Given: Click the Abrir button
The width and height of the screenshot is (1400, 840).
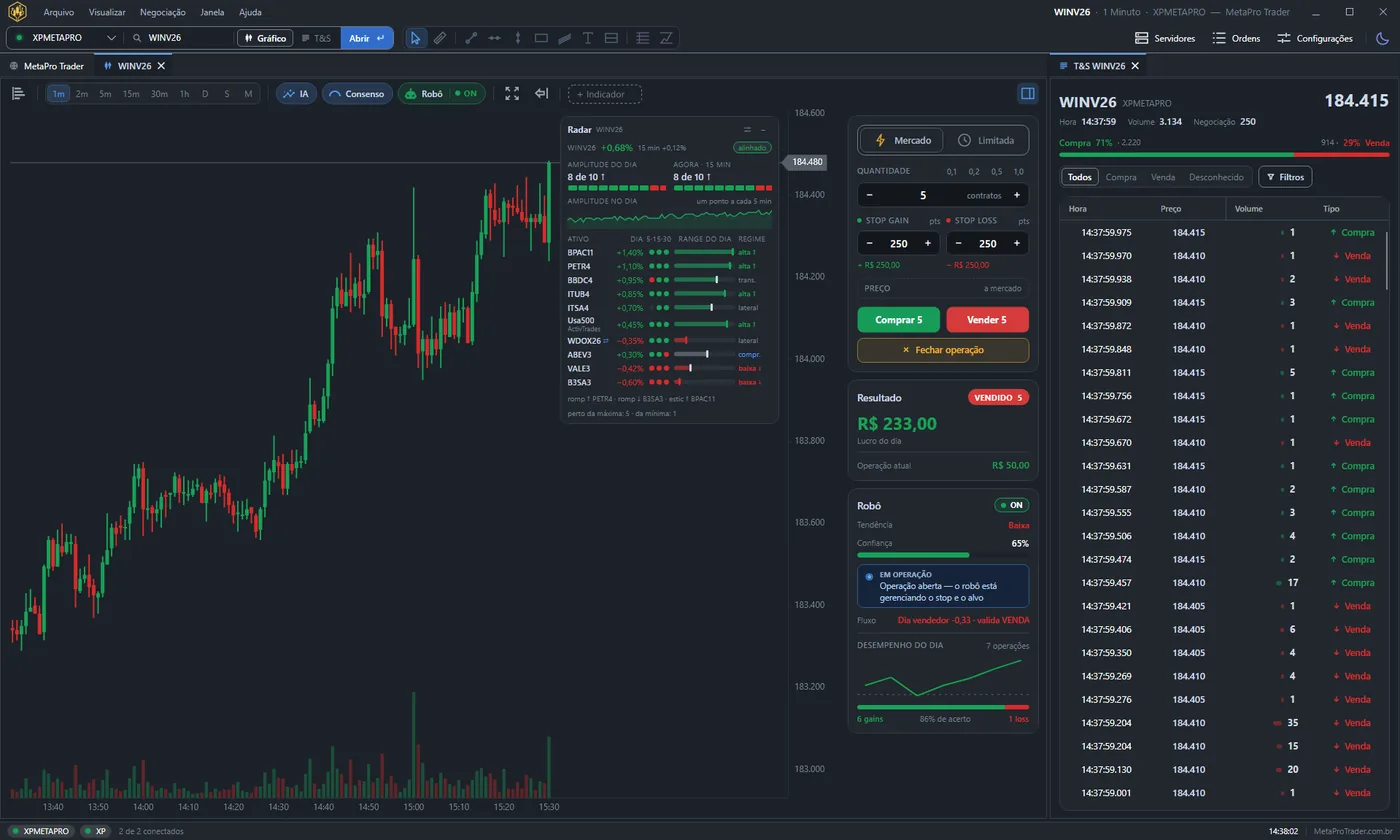Looking at the screenshot, I should pyautogui.click(x=367, y=38).
